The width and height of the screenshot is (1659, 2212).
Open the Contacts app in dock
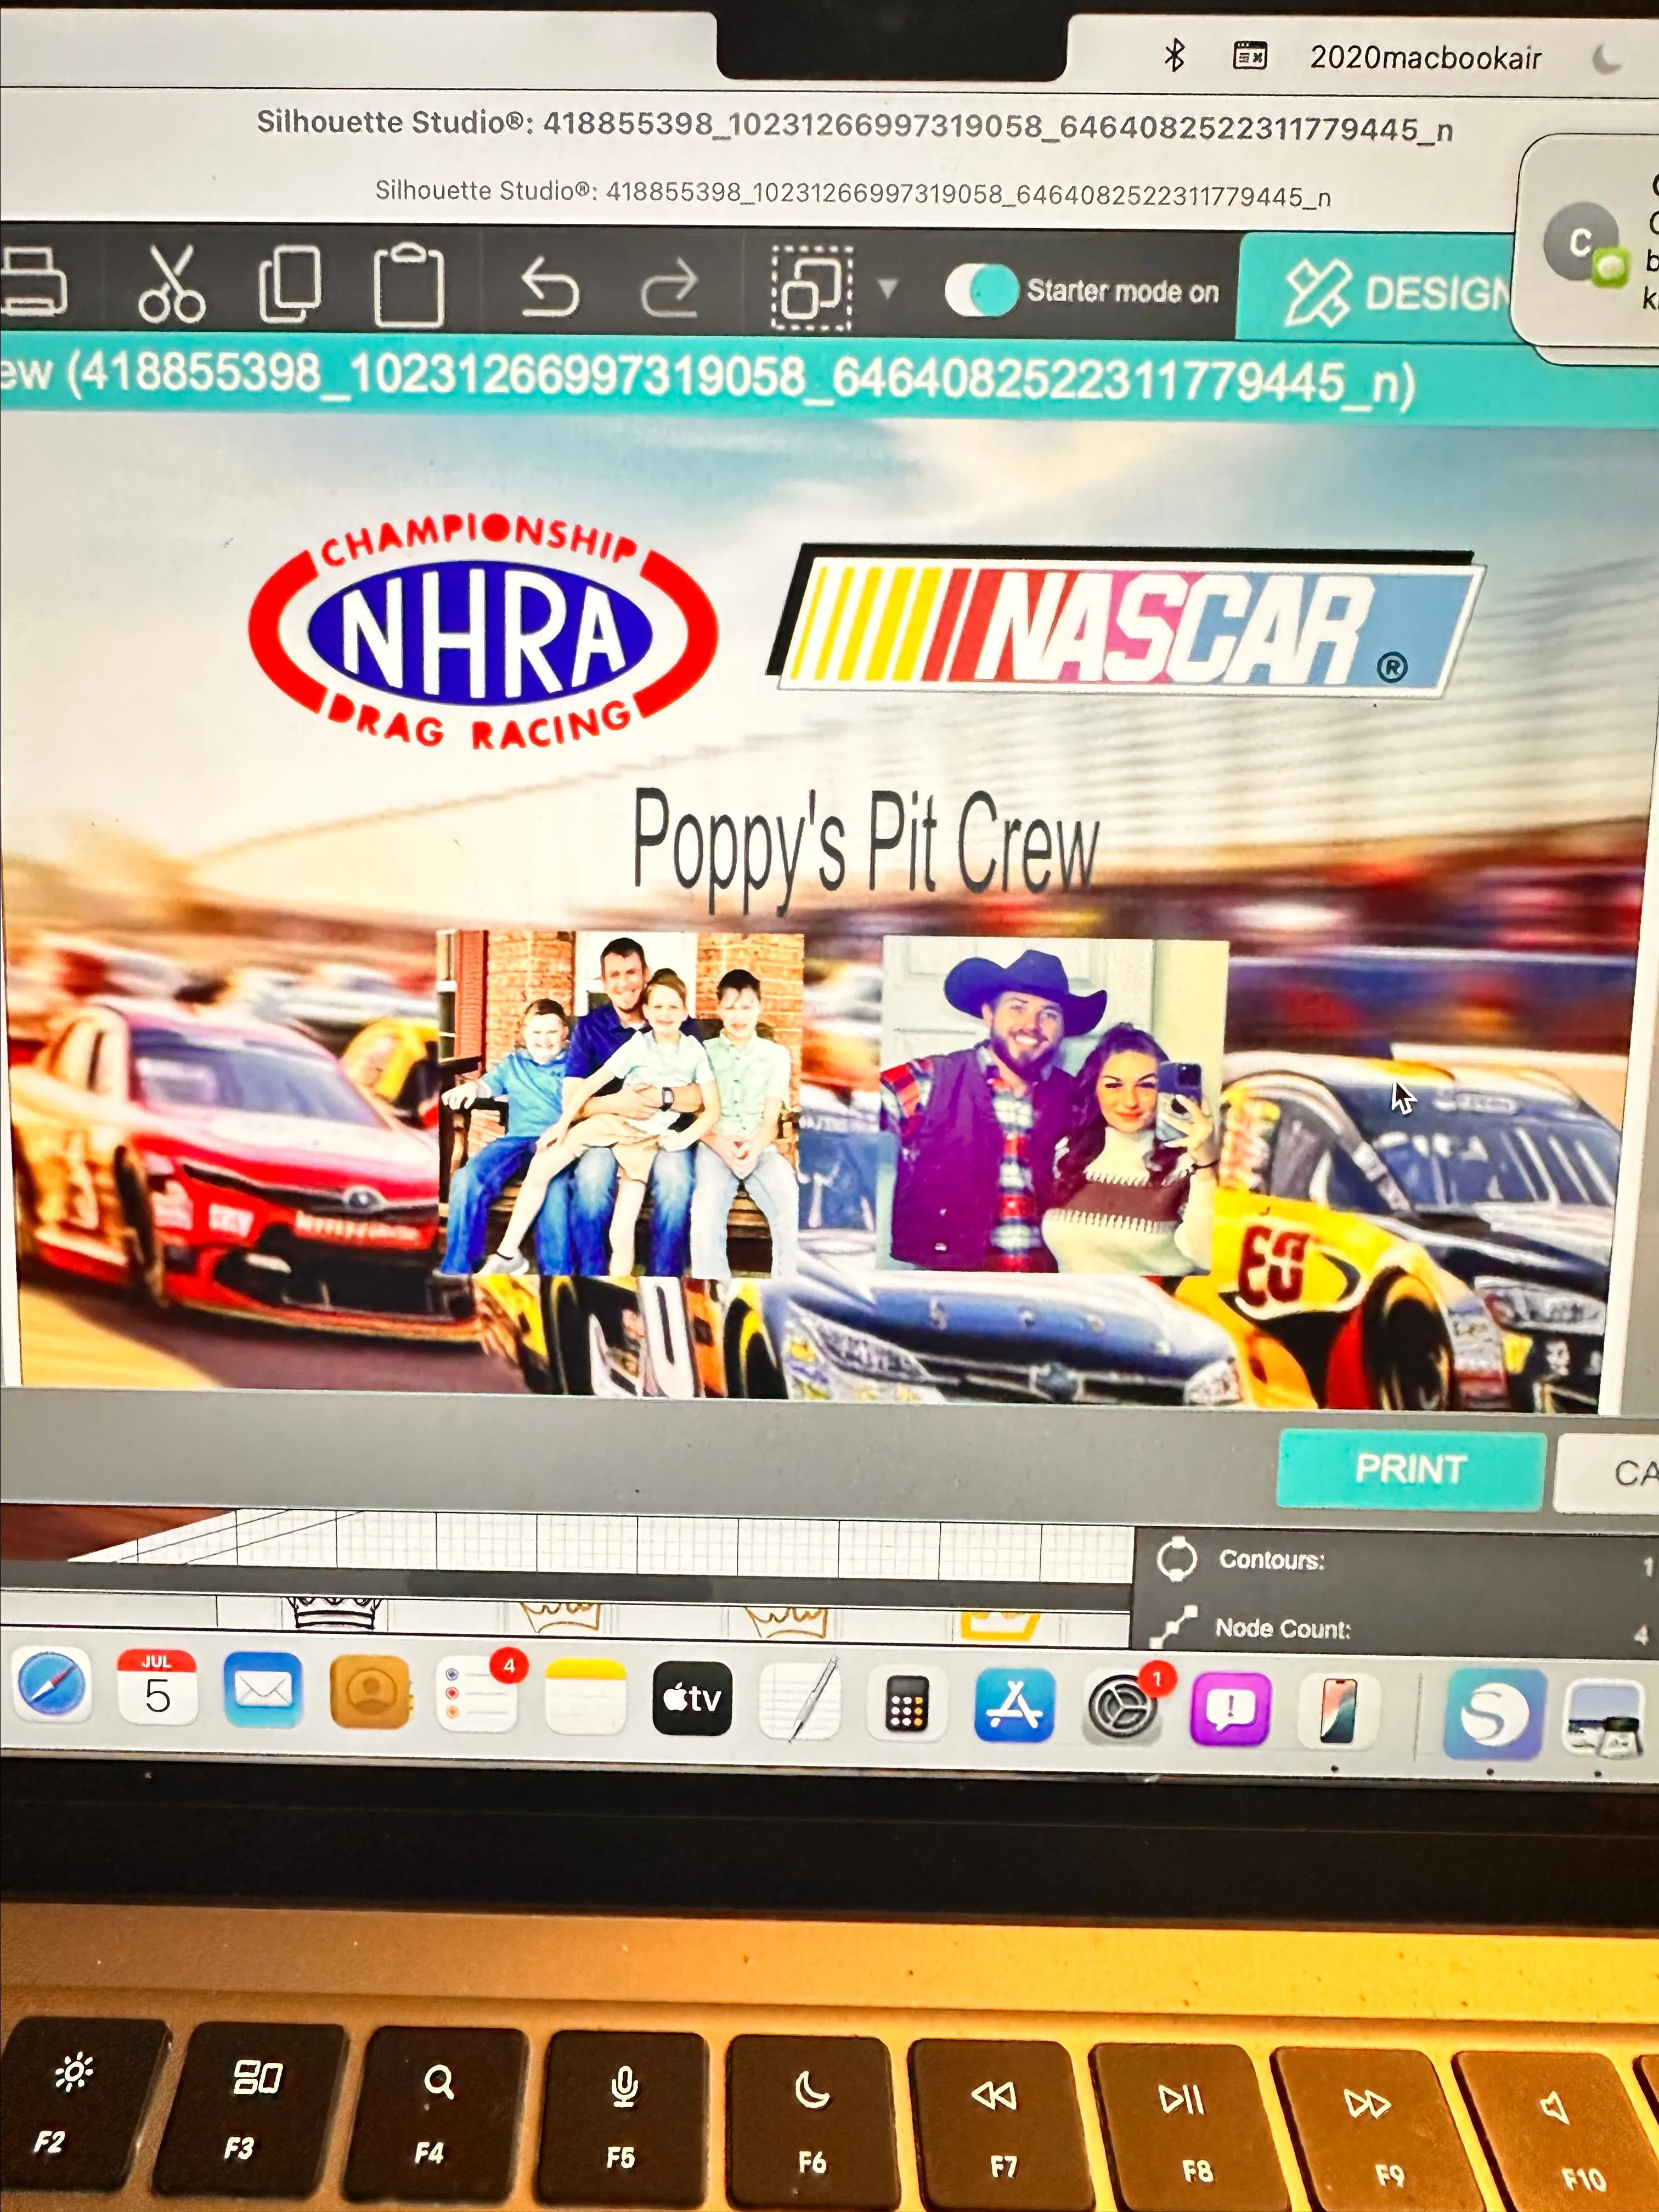pos(370,1691)
